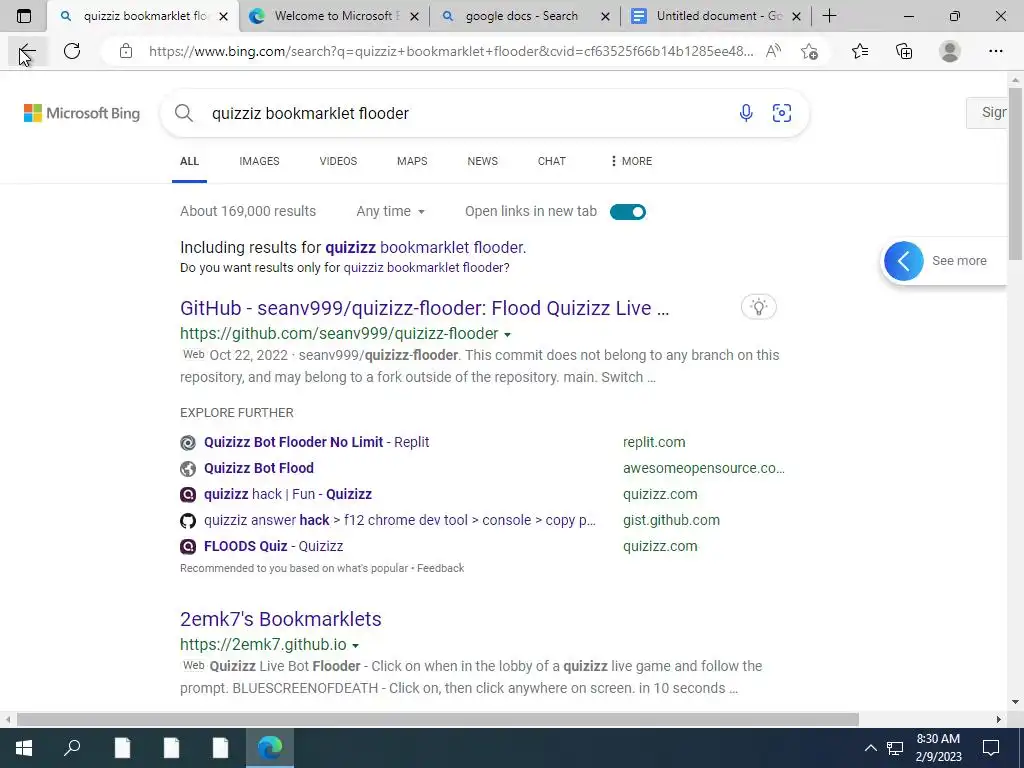Click the Sign in button
This screenshot has width=1024, height=768.
coord(987,112)
